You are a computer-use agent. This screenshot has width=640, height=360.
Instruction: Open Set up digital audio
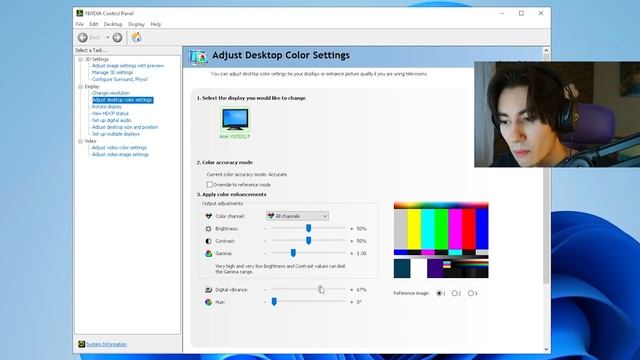tap(111, 120)
